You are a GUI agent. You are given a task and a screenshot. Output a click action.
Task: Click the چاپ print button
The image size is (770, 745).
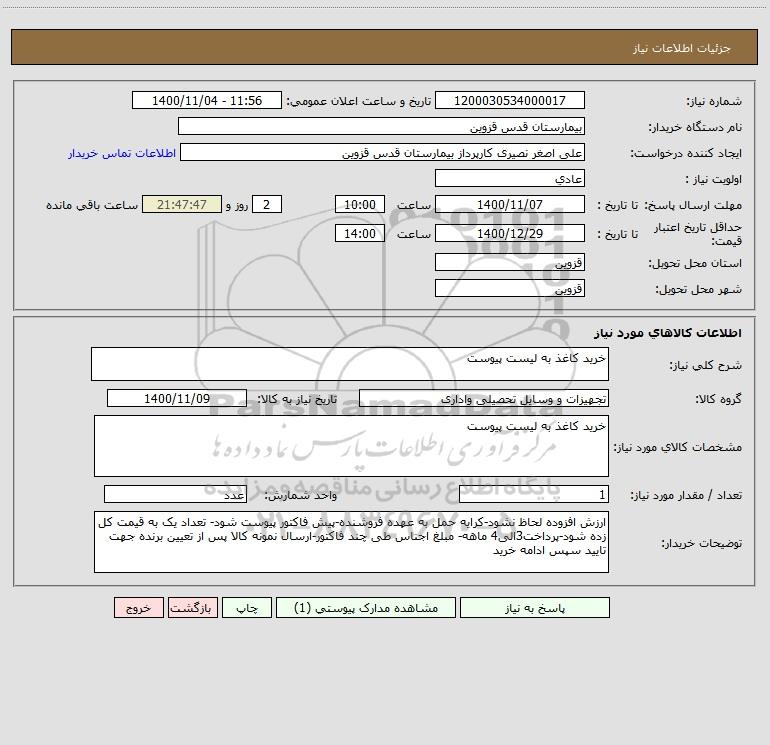point(247,607)
